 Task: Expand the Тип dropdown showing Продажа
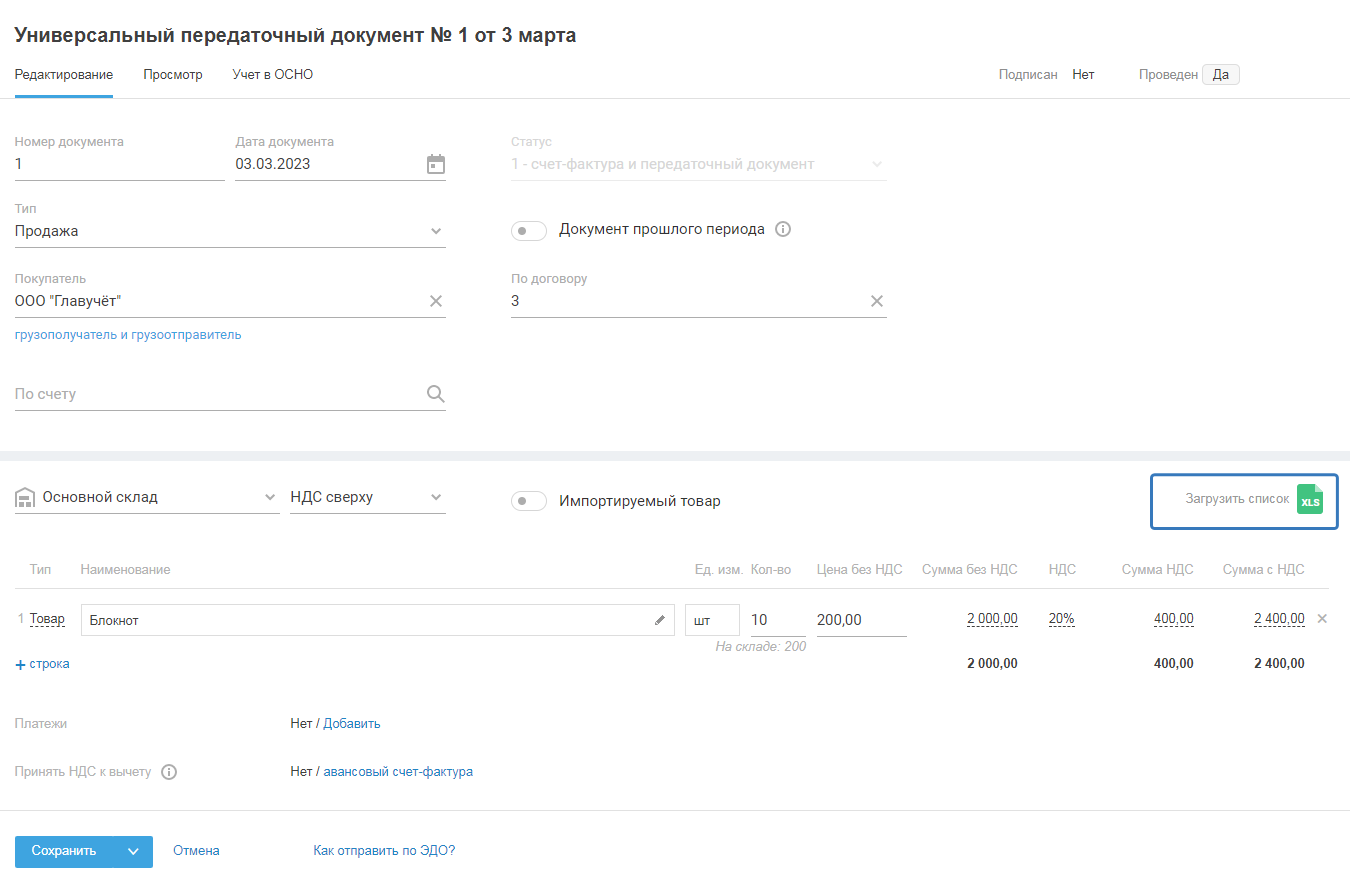click(436, 231)
